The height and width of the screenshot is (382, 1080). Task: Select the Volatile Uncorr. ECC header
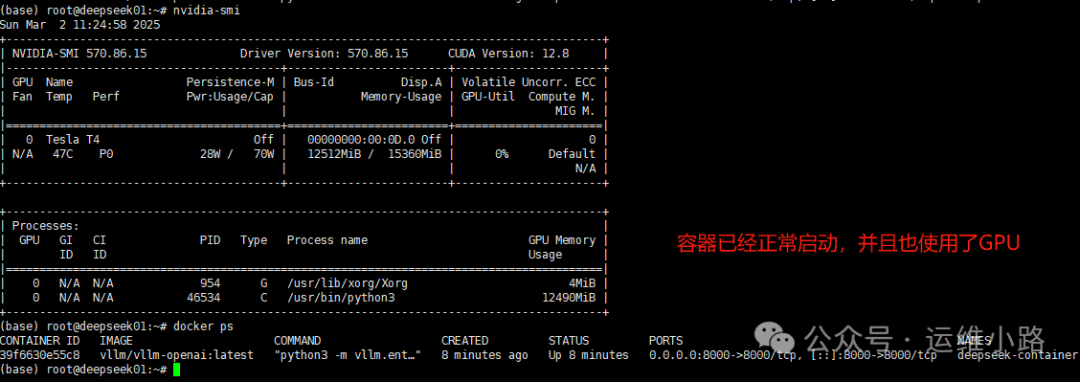(x=528, y=83)
